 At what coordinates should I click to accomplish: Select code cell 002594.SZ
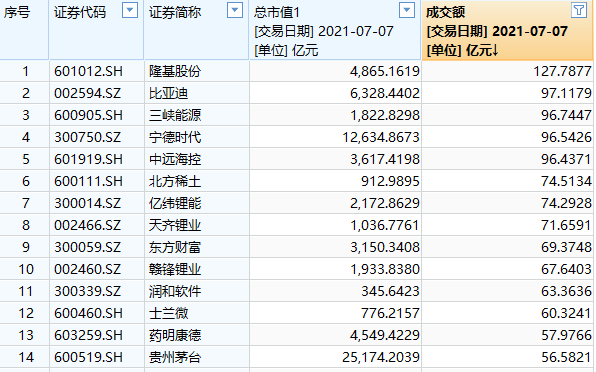97,93
